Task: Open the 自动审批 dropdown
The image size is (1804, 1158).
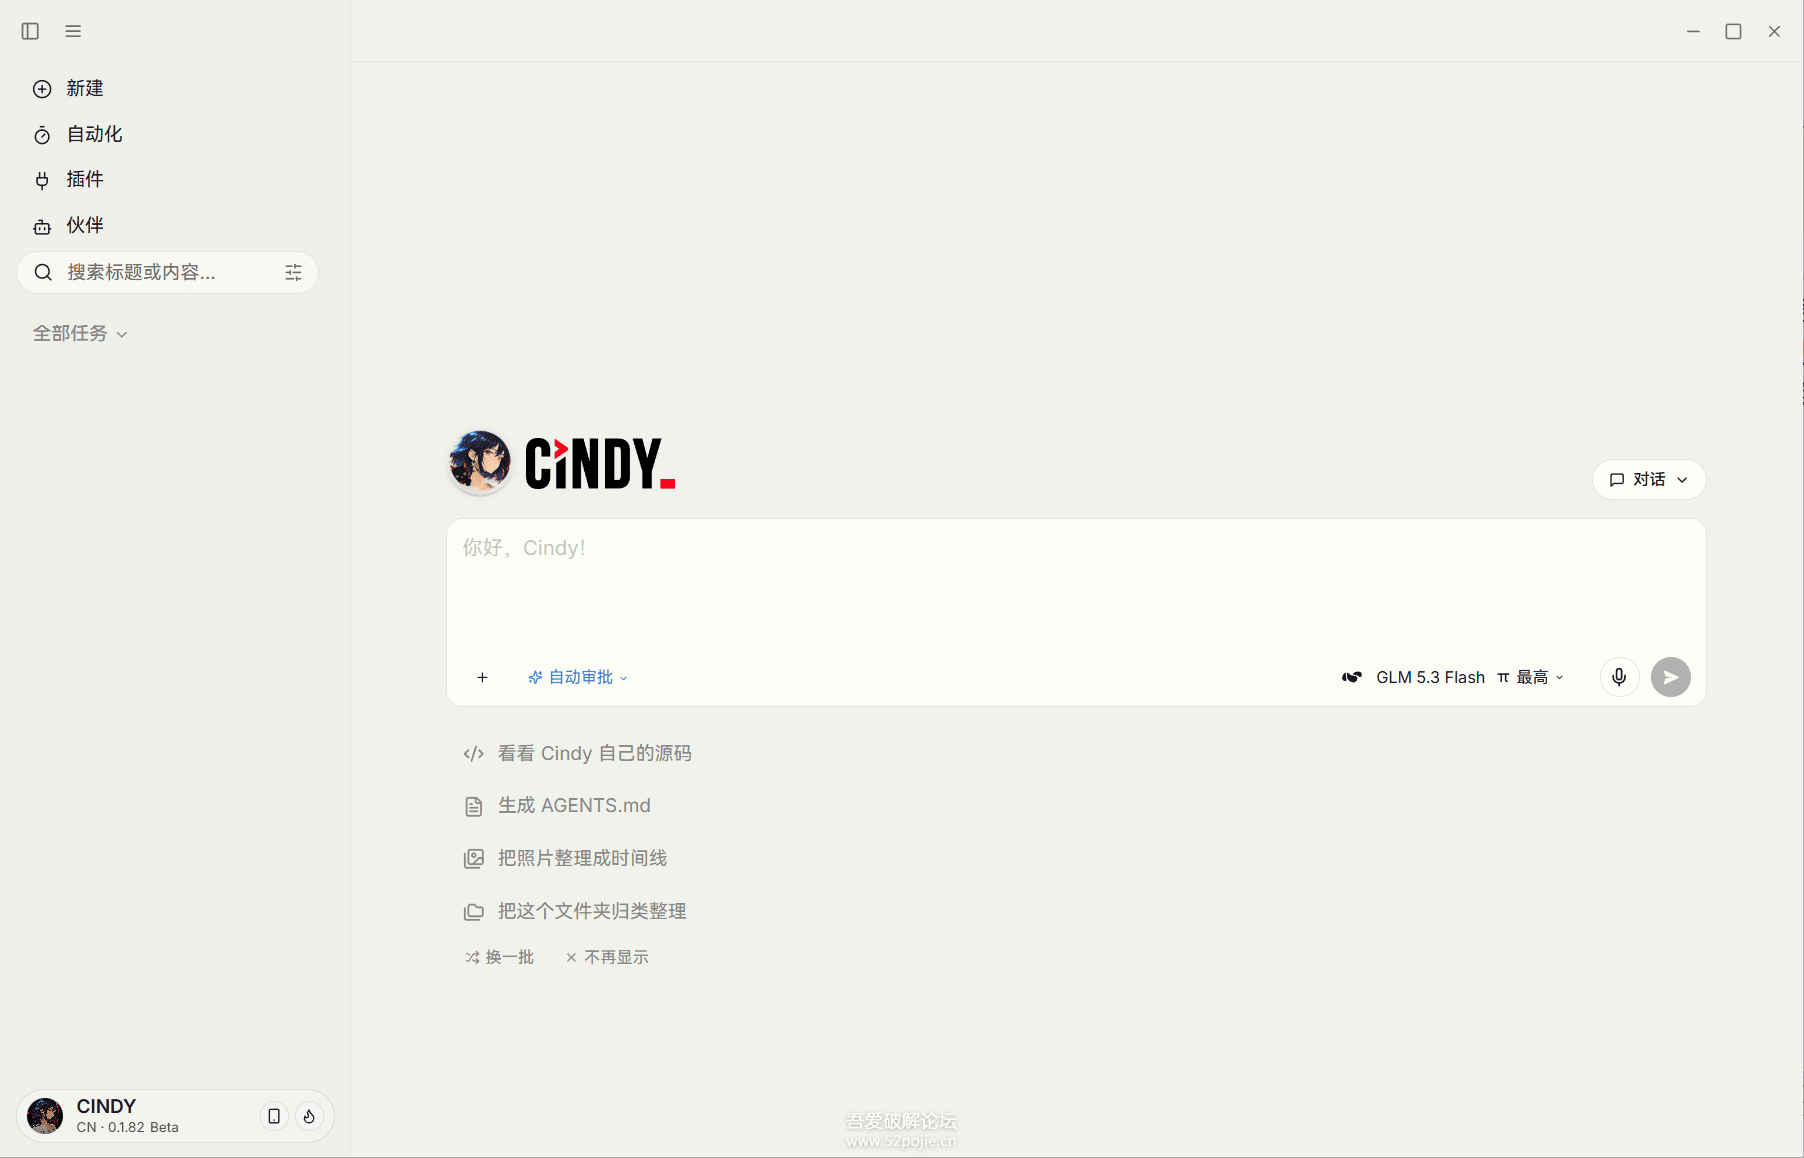Action: pyautogui.click(x=578, y=677)
